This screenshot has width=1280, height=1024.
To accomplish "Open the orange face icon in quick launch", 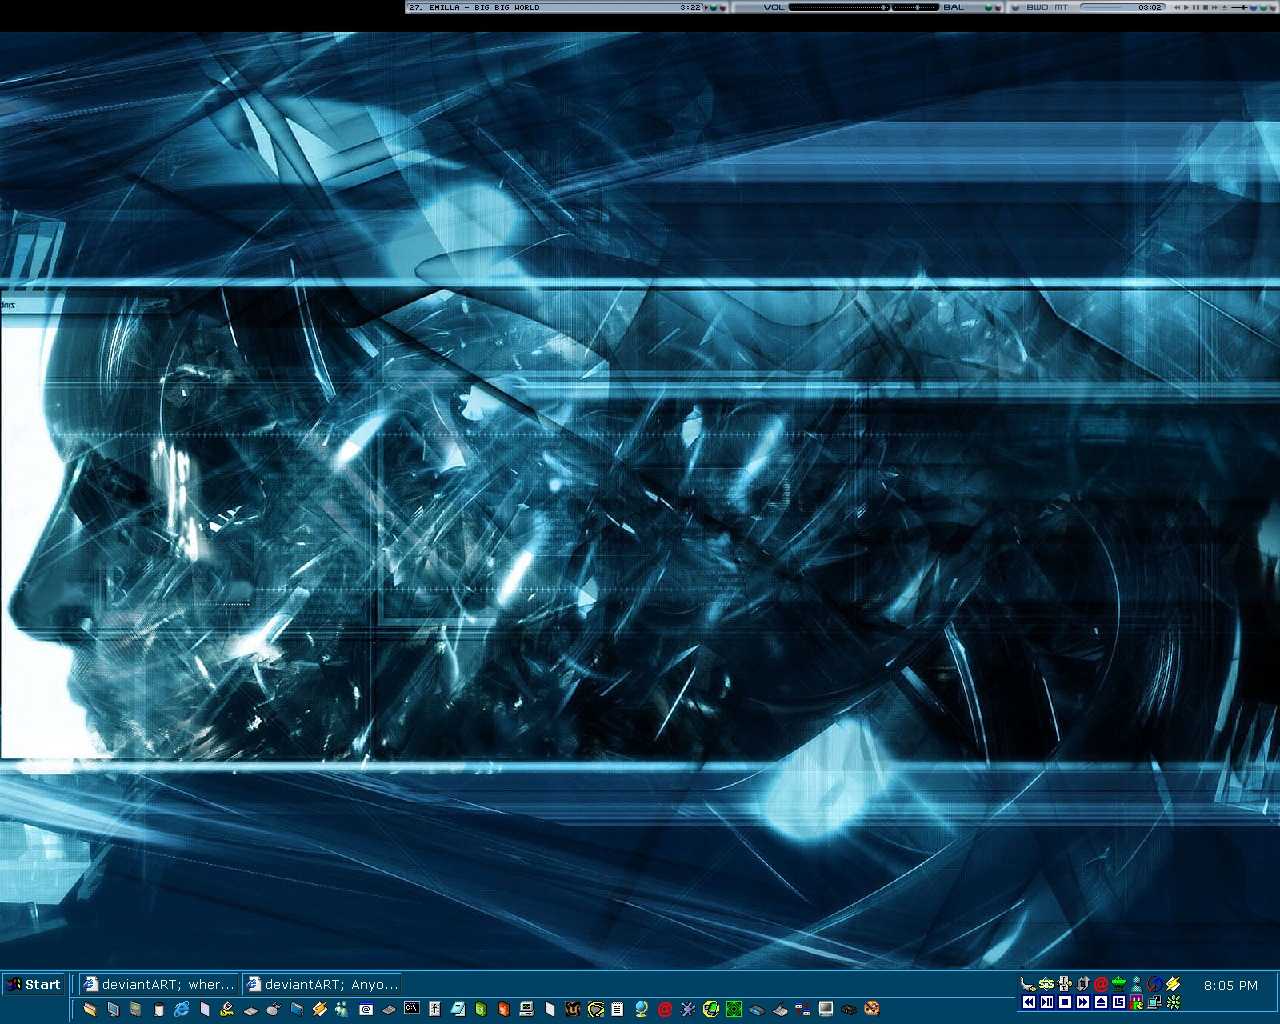I will [871, 1009].
